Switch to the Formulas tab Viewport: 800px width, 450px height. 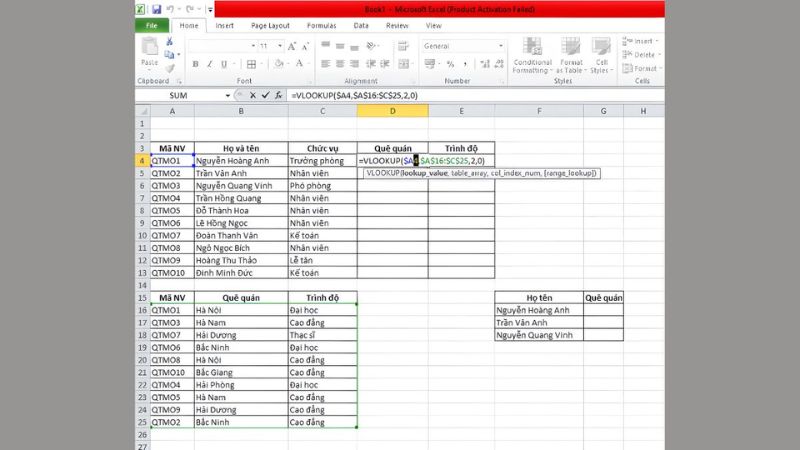click(321, 26)
